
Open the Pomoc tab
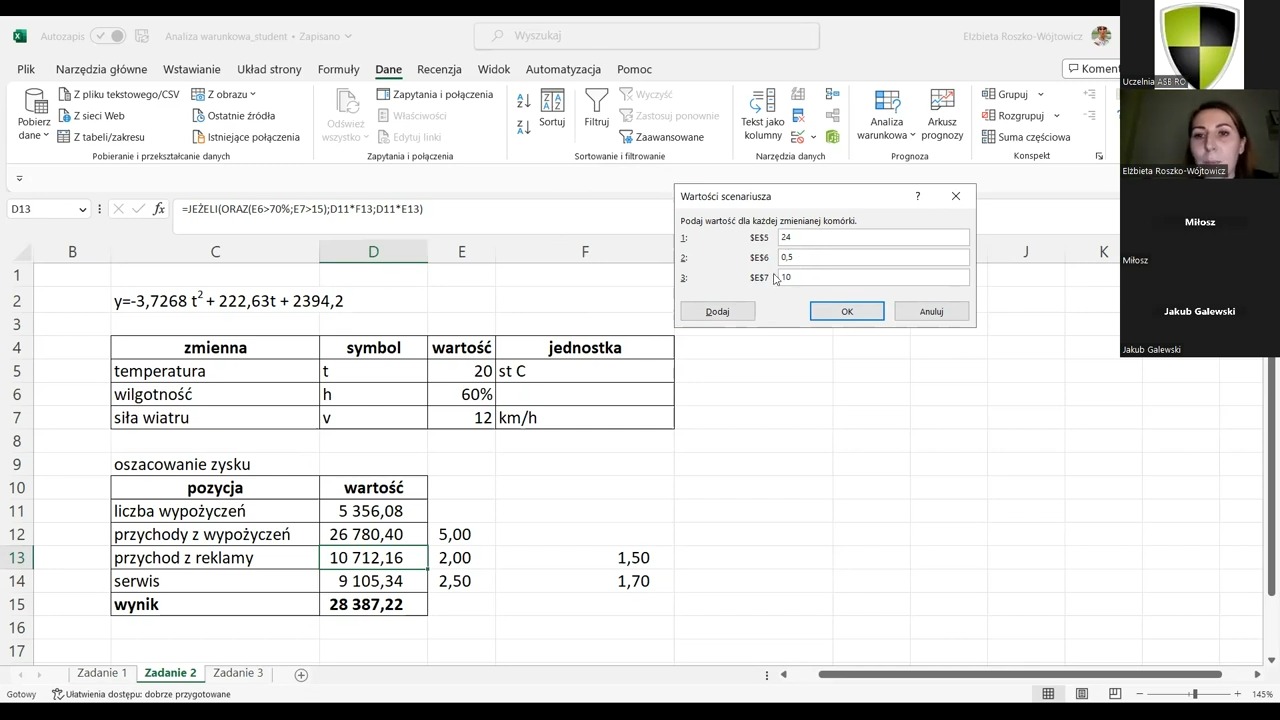point(634,69)
